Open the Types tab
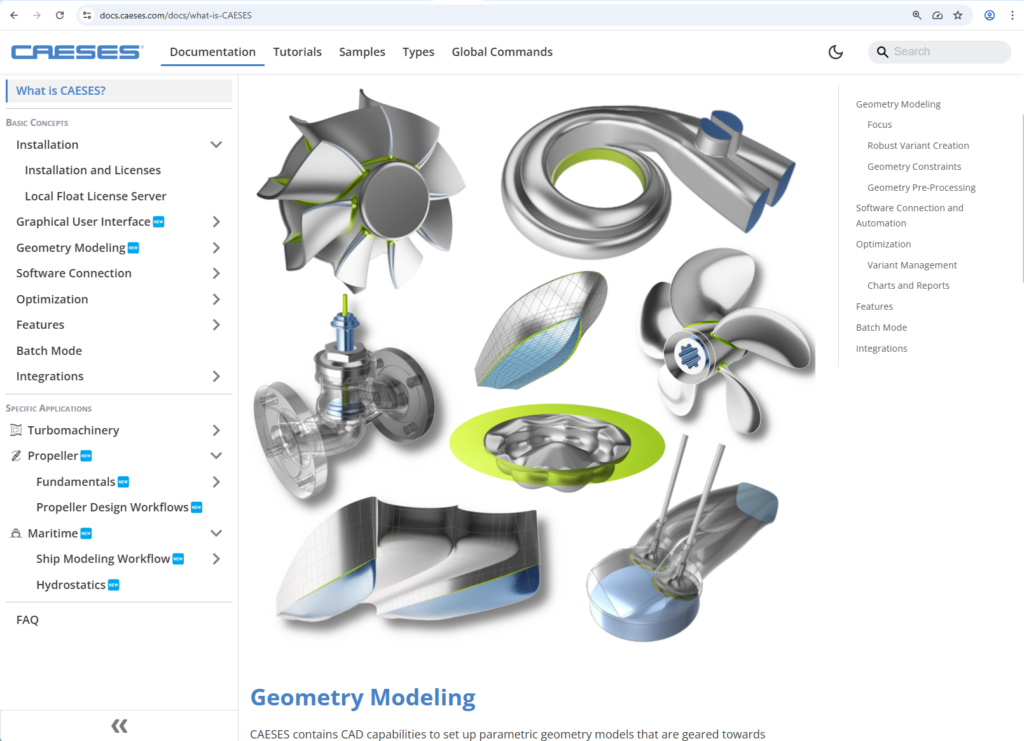 [x=418, y=52]
